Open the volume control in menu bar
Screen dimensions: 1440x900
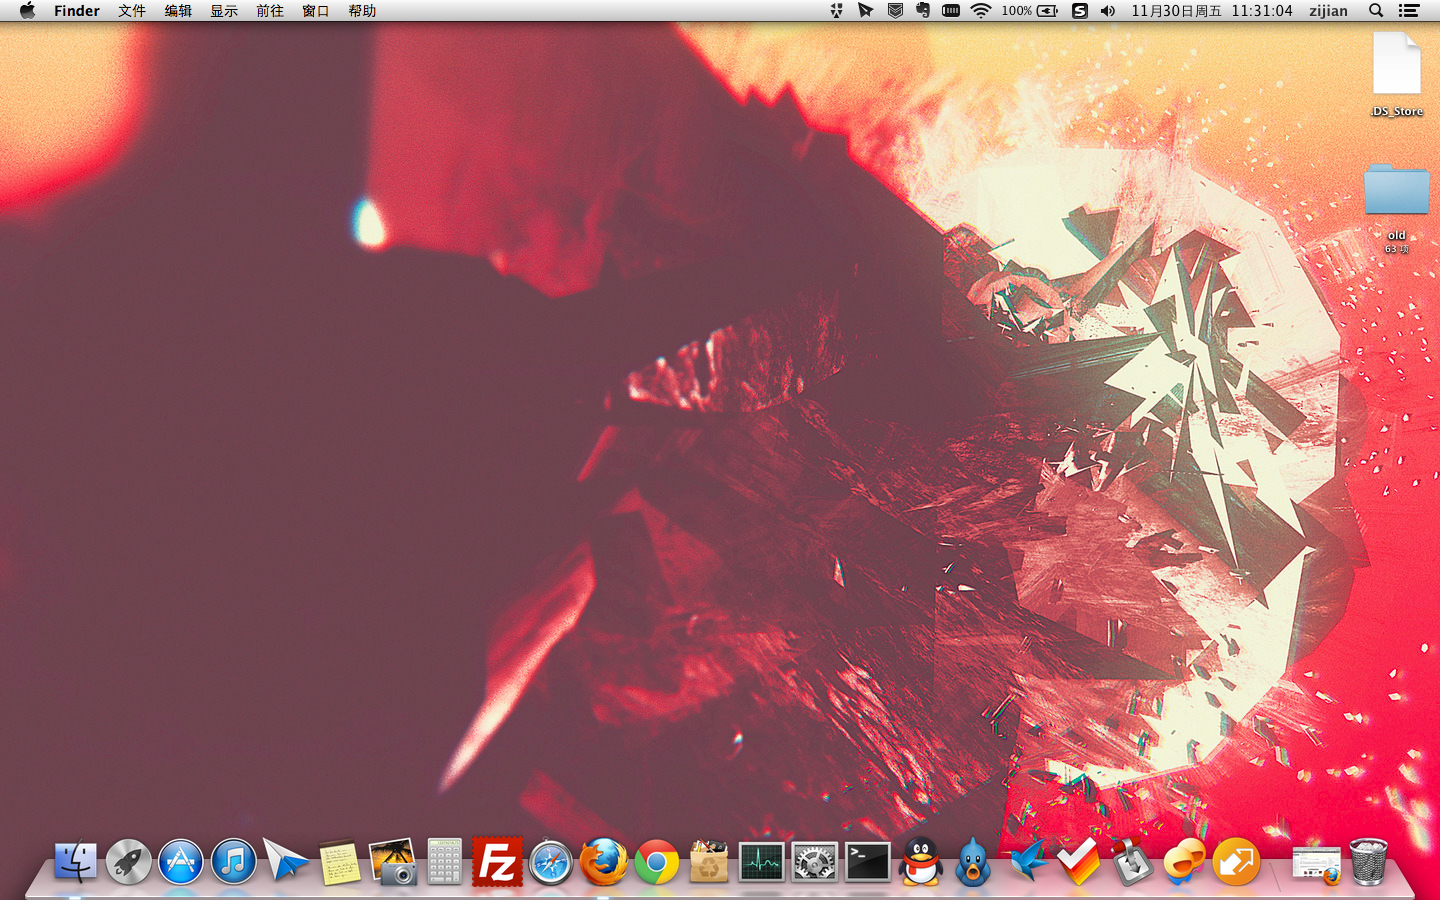tap(1108, 11)
